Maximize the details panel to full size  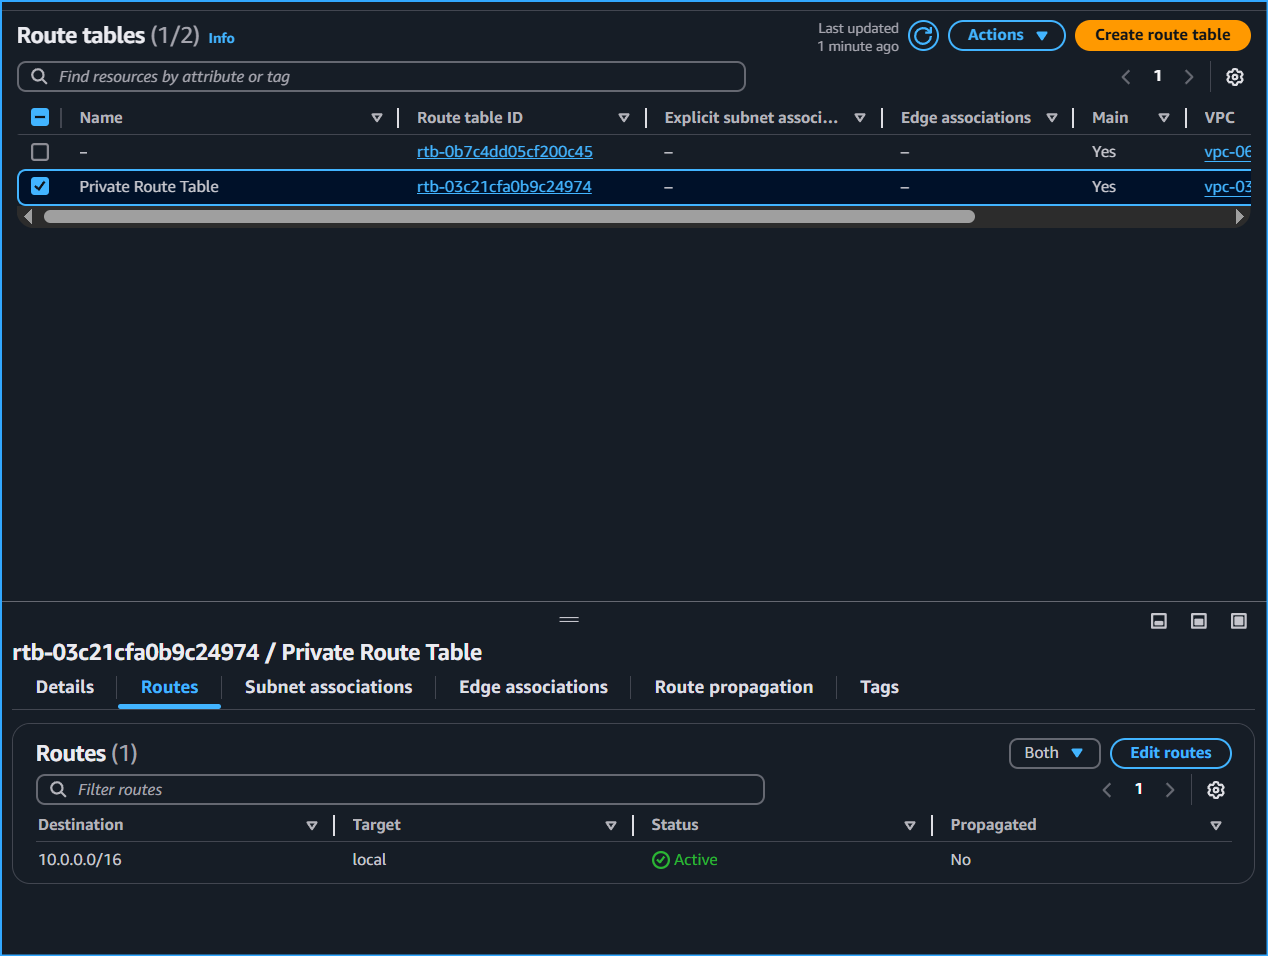1239,621
